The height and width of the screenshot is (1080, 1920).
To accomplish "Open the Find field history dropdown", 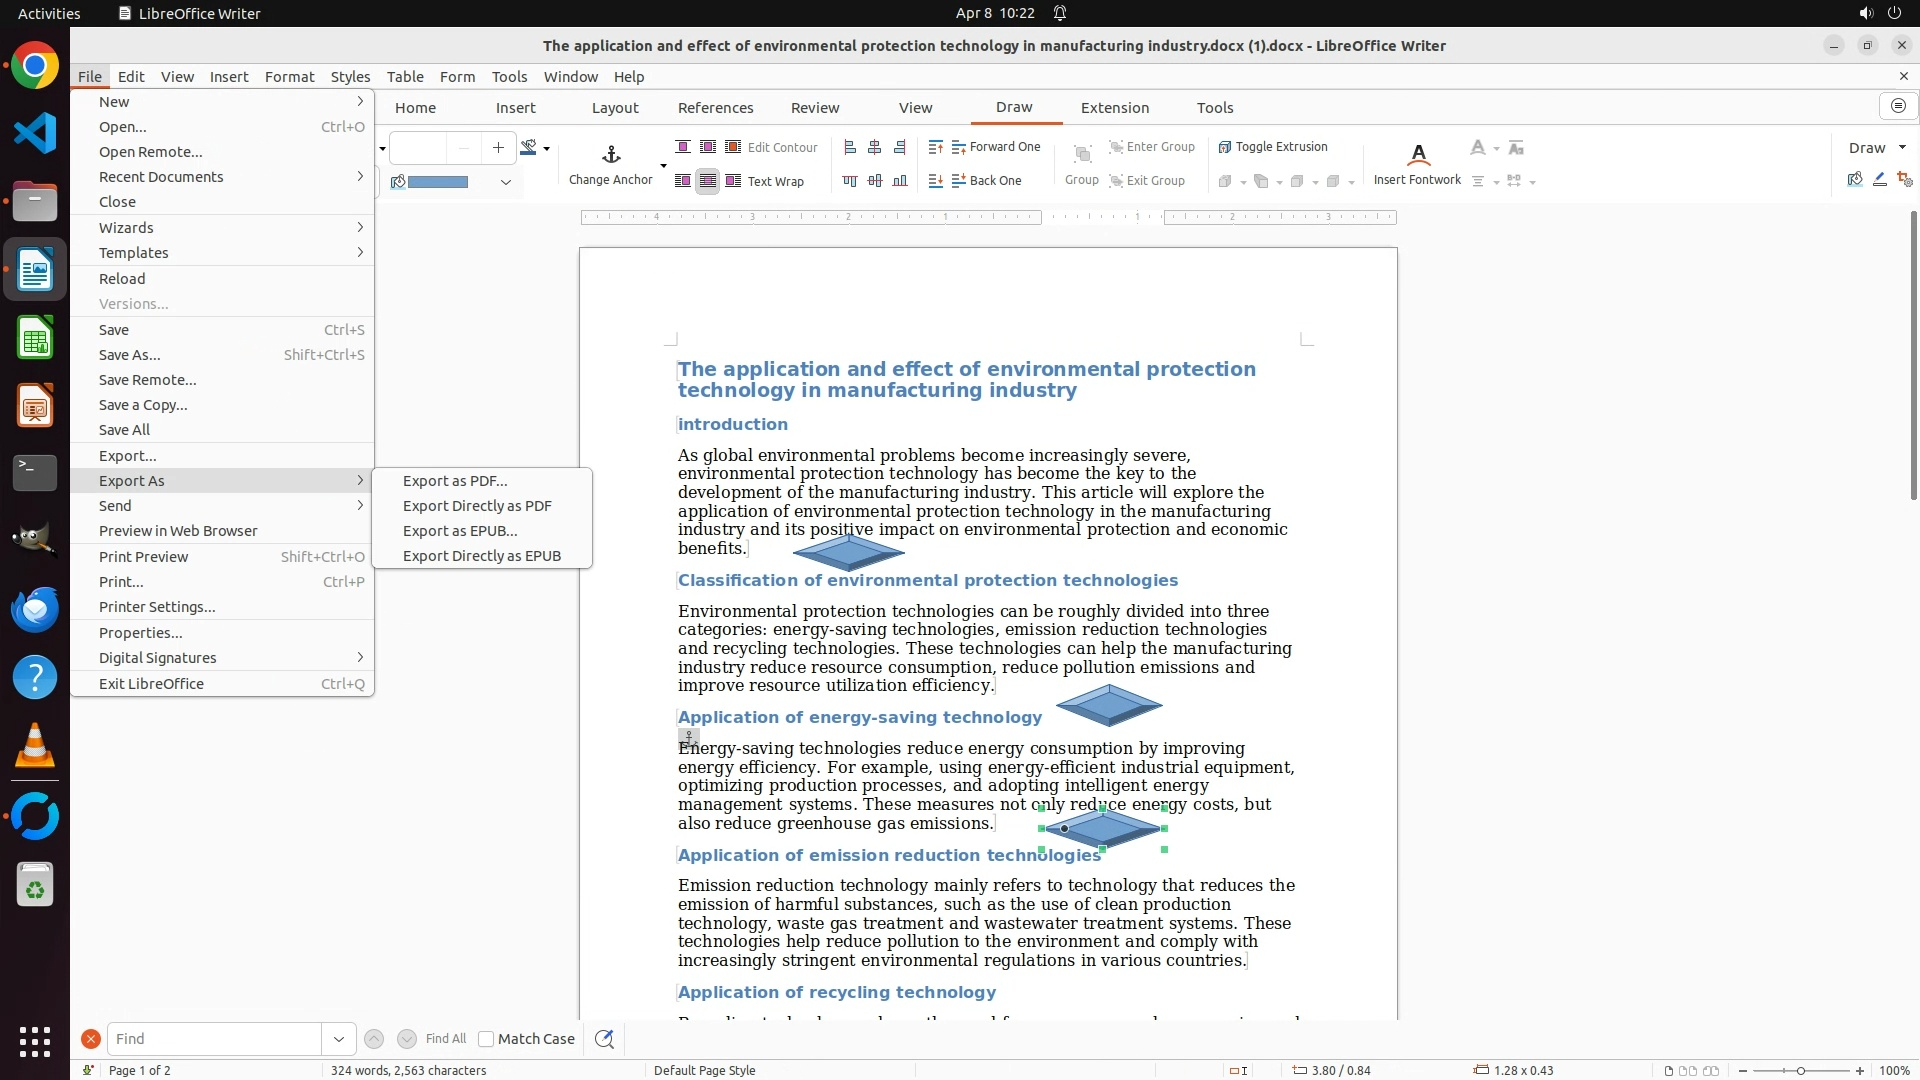I will pyautogui.click(x=338, y=1039).
